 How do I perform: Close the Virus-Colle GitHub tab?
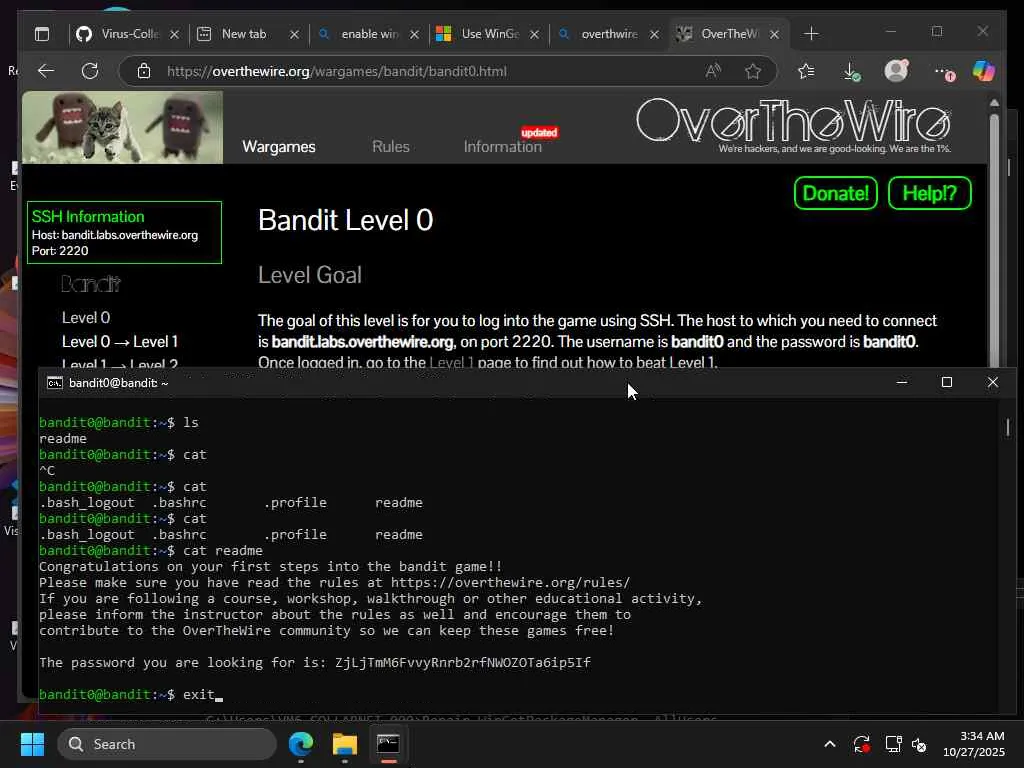[x=174, y=35]
